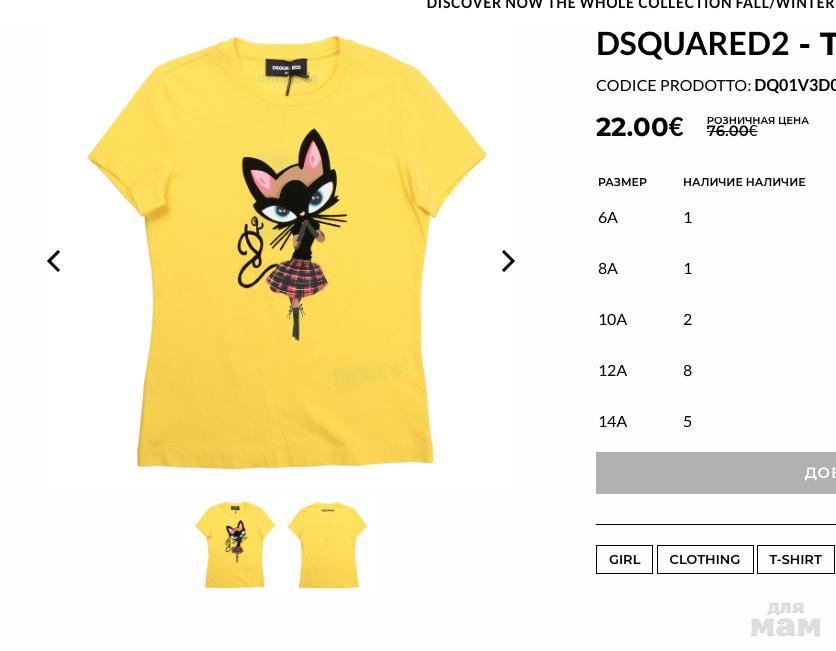Advance to next product image arrow
This screenshot has width=836, height=651.
pyautogui.click(x=508, y=261)
